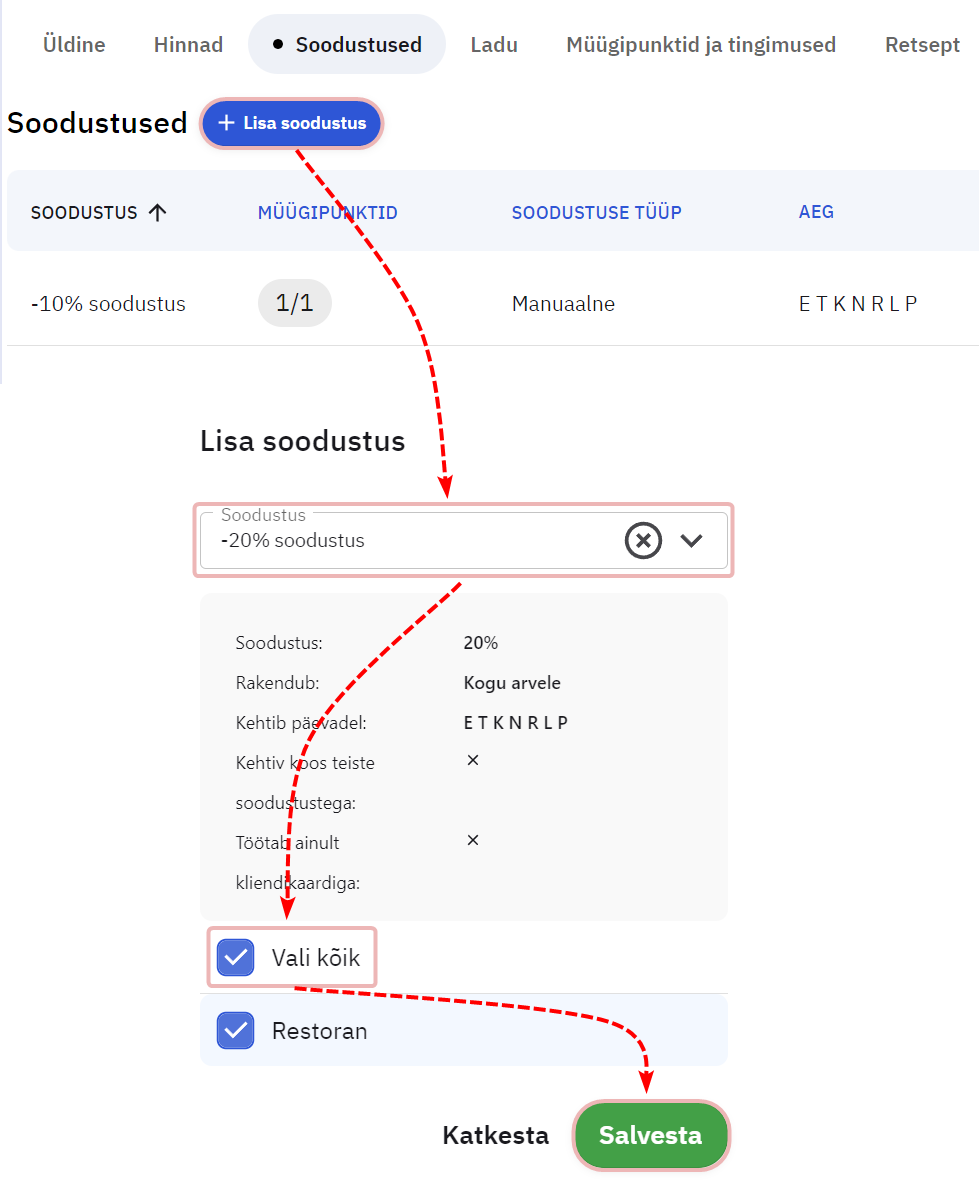This screenshot has height=1184, width=979.
Task: Click into the Soodustus combo field
Action: [x=400, y=541]
